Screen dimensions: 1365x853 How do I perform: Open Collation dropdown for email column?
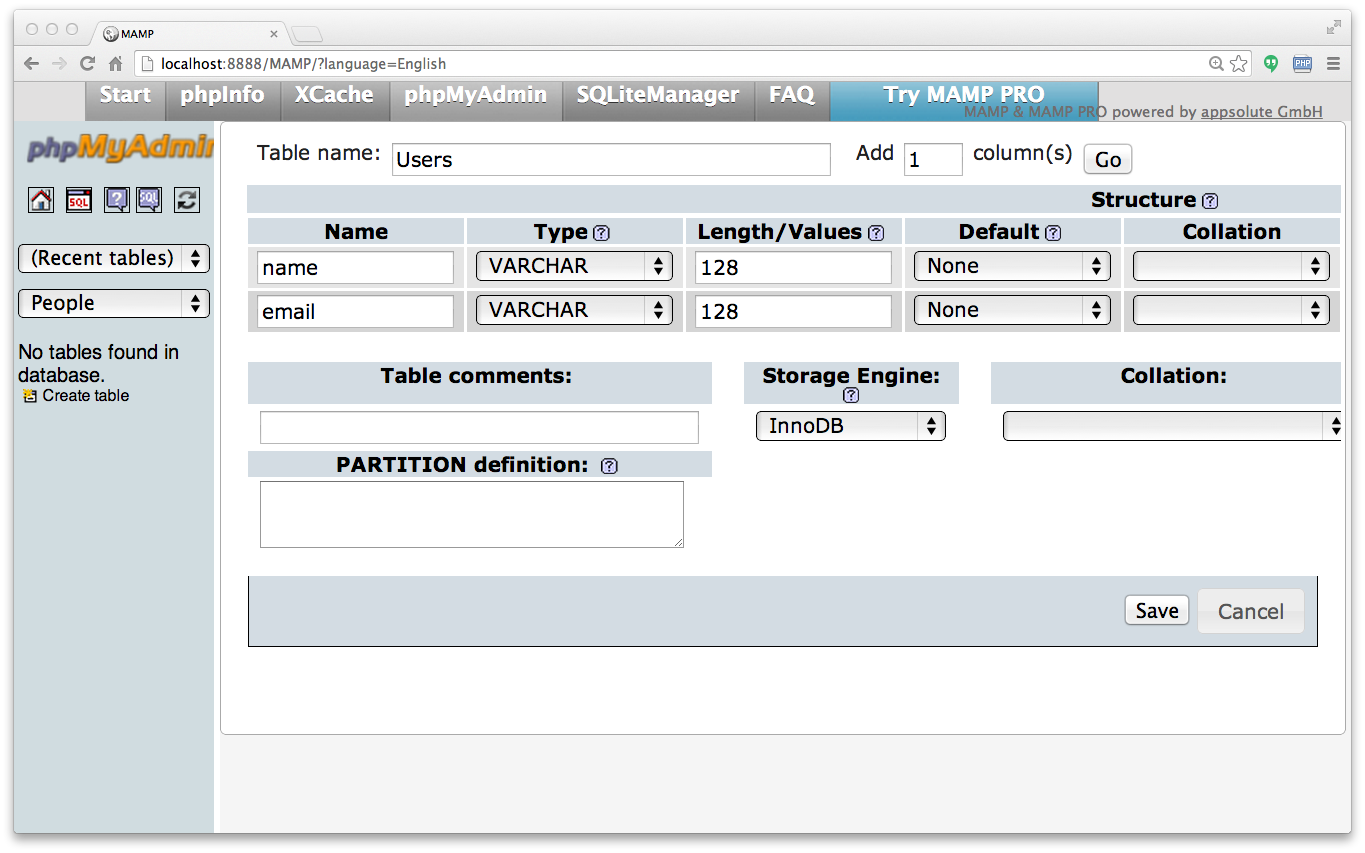click(1231, 310)
